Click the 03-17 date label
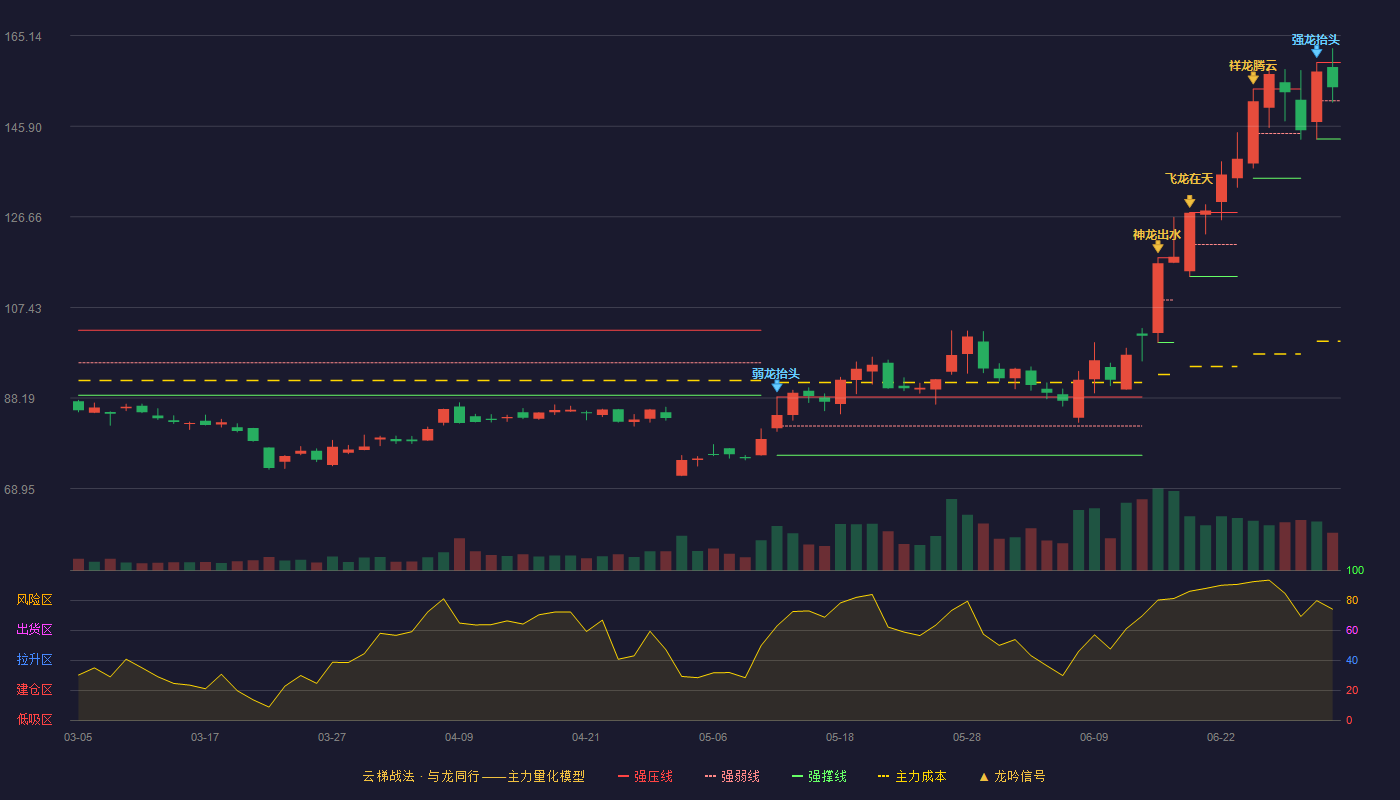Image resolution: width=1400 pixels, height=800 pixels. (205, 737)
